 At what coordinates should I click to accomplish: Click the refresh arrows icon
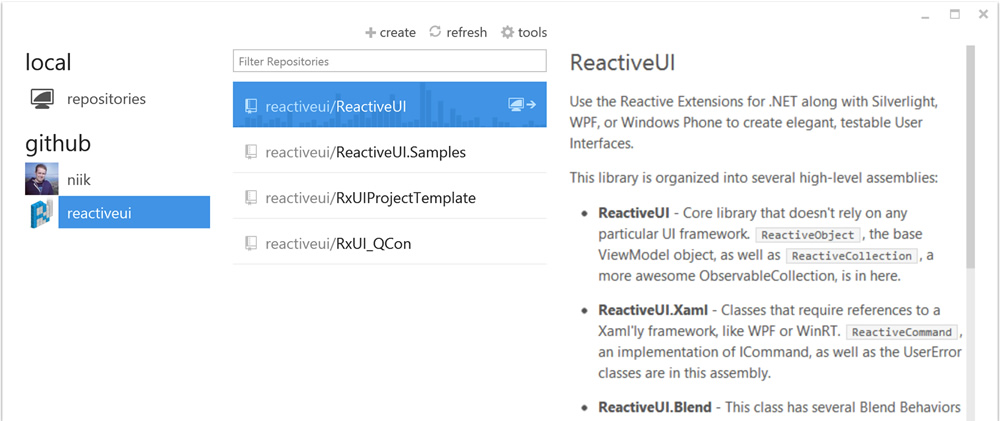435,32
